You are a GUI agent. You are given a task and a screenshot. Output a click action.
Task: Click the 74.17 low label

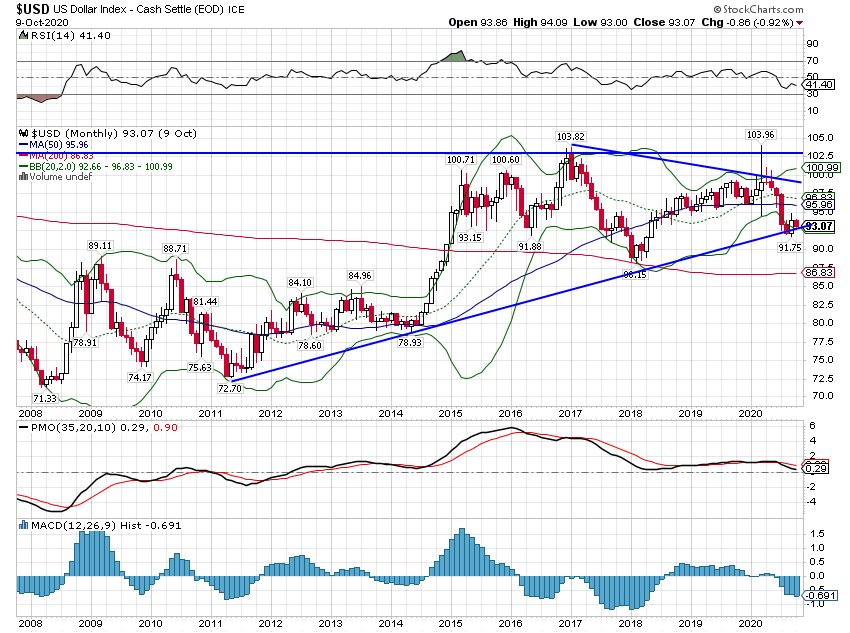pos(140,377)
